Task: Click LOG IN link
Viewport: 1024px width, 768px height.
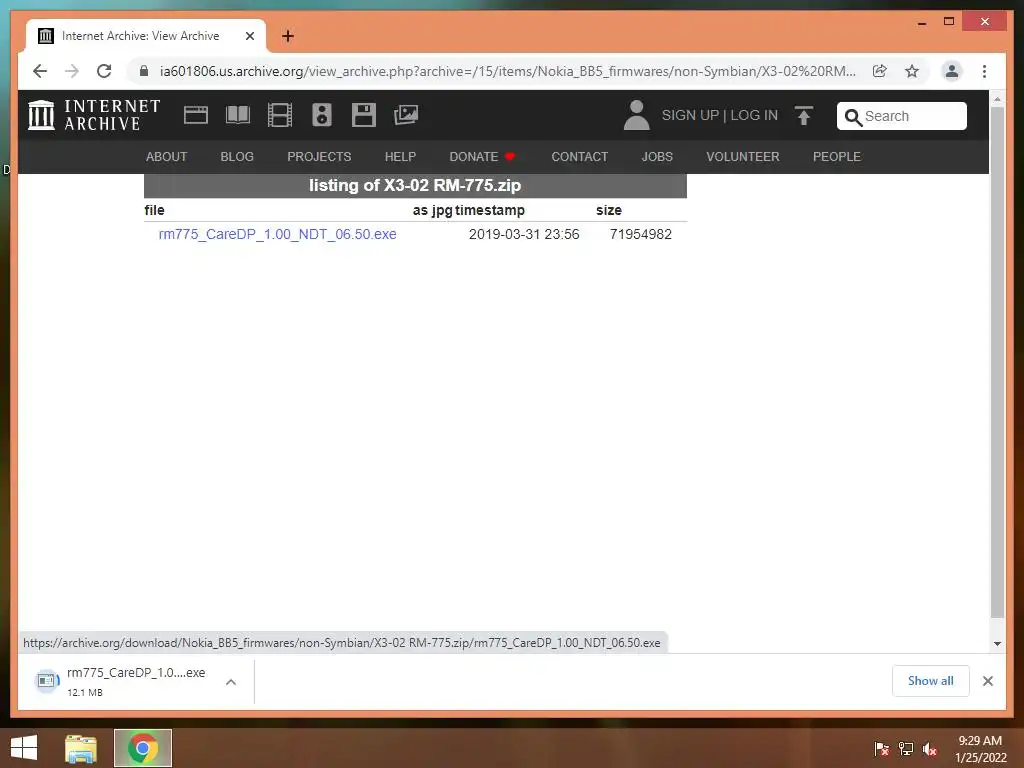Action: tap(754, 116)
